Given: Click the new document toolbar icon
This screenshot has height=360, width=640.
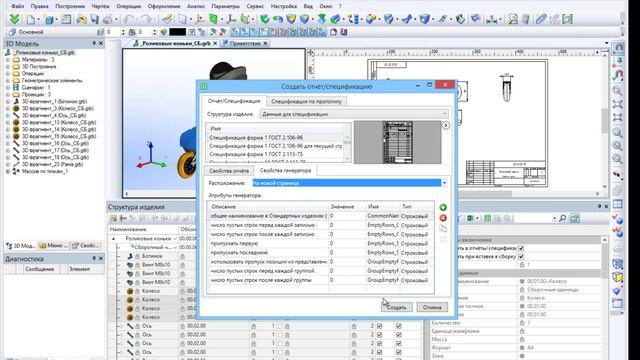Looking at the screenshot, I should tap(30, 19).
